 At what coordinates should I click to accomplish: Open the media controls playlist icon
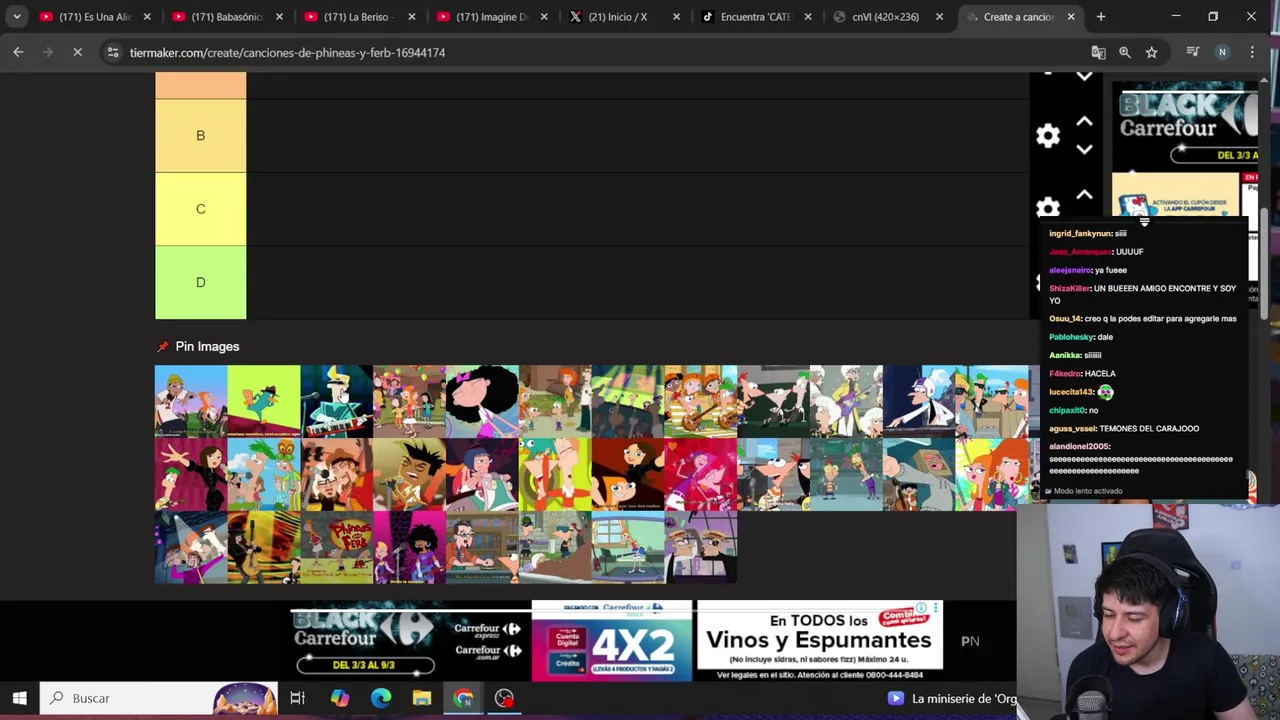tap(1192, 52)
